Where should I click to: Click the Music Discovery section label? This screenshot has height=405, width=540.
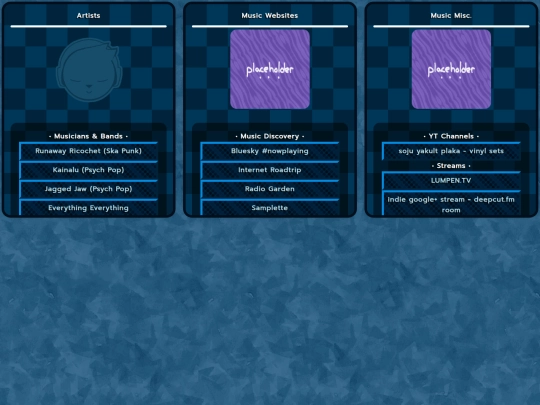(270, 136)
